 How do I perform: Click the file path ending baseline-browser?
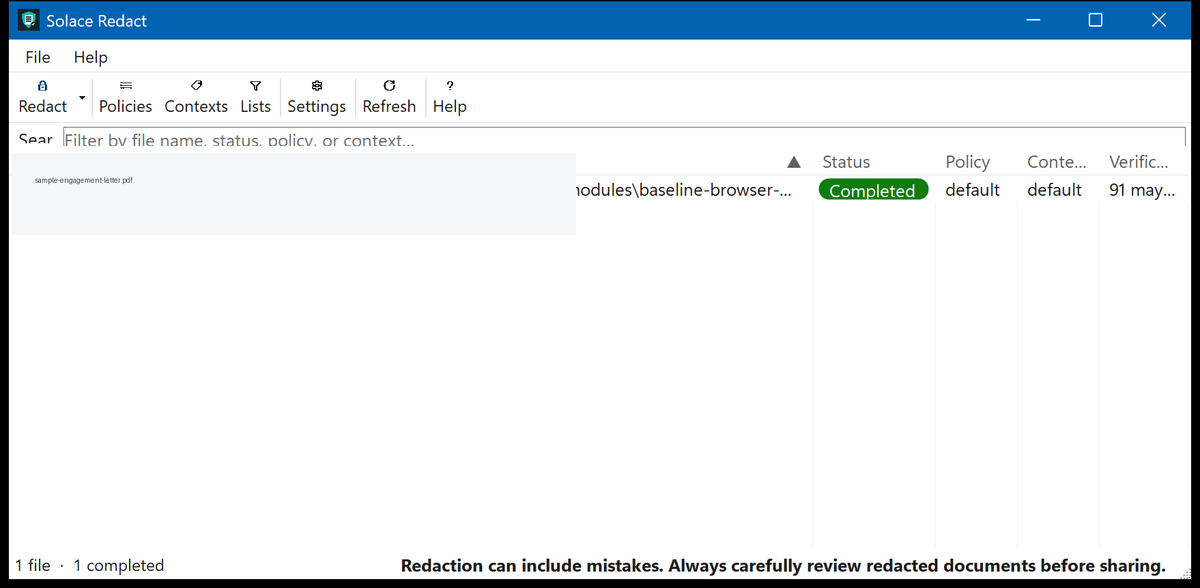point(685,190)
